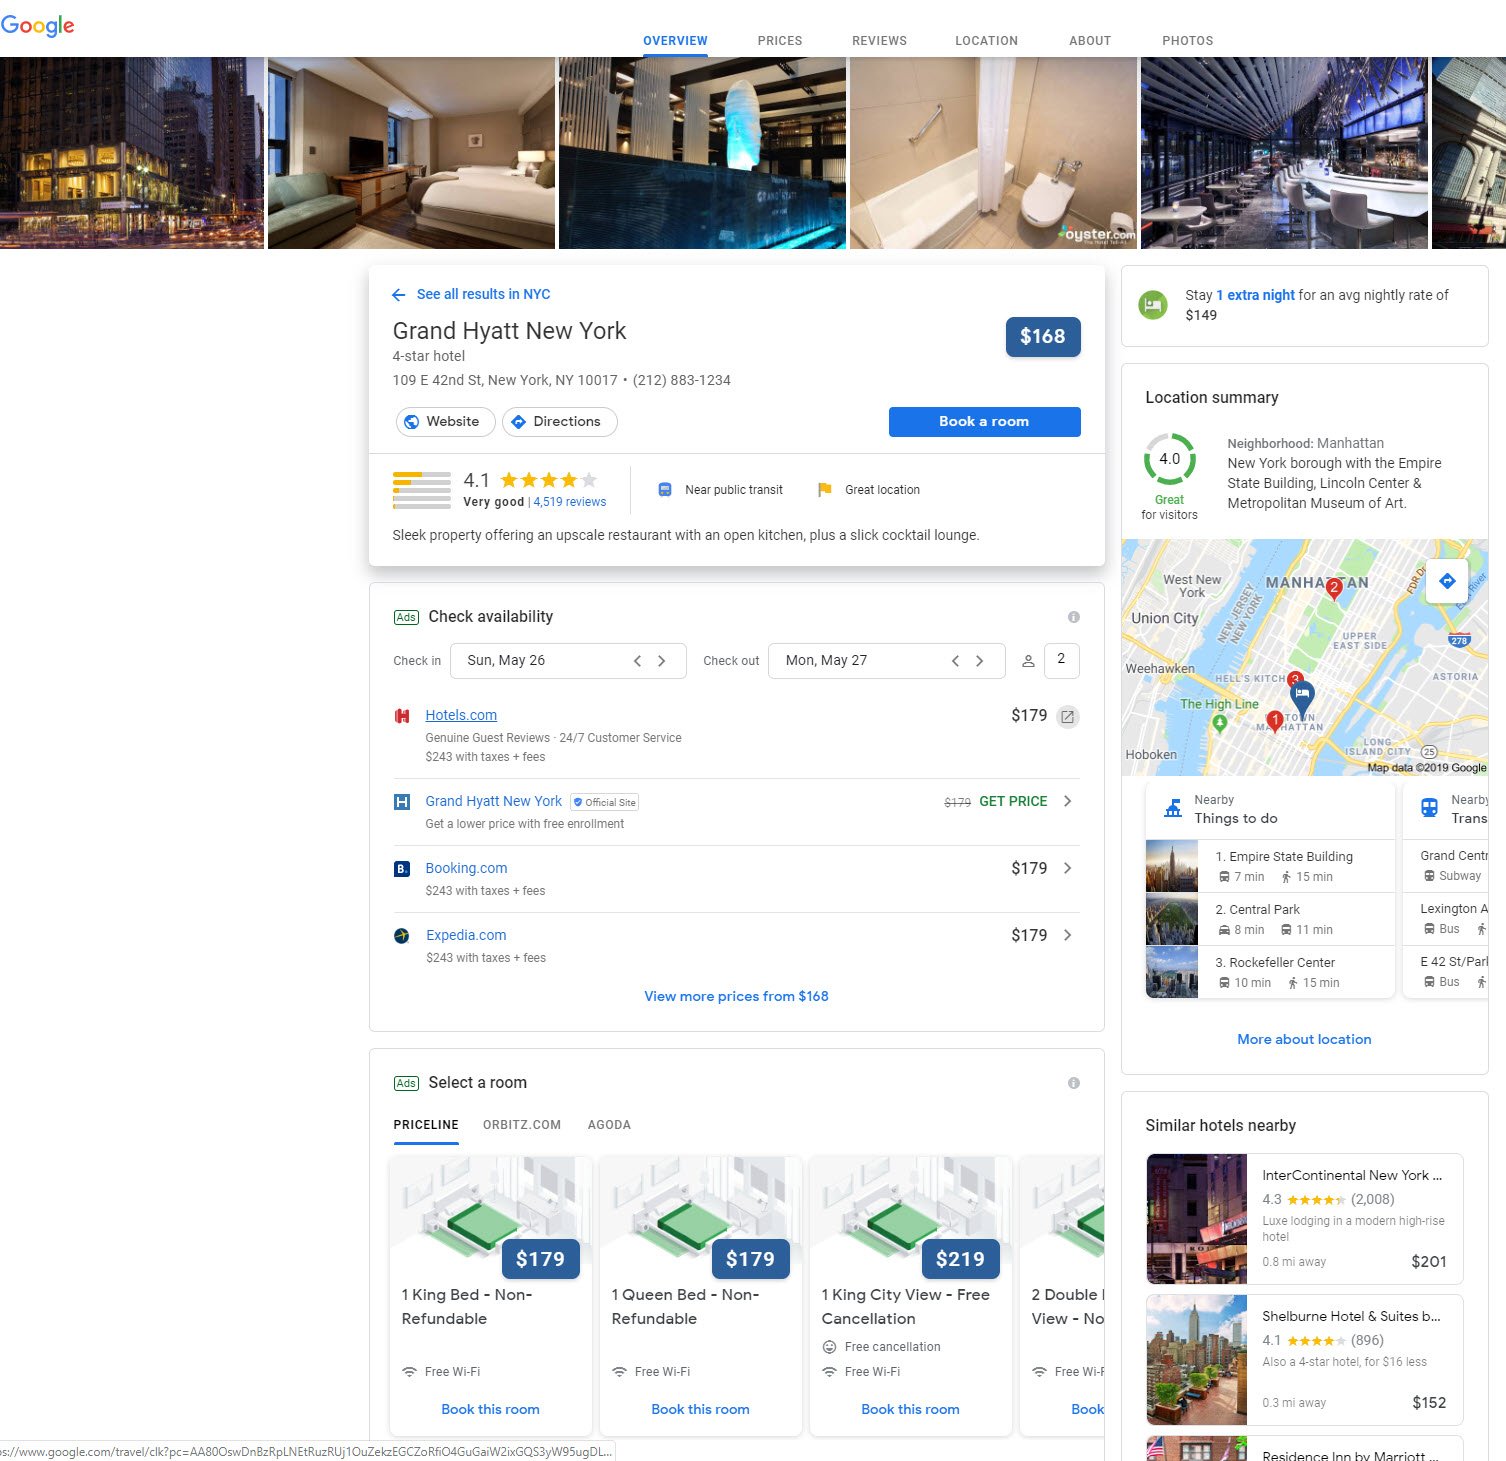Click the red map pin numbered 1

point(1275,720)
